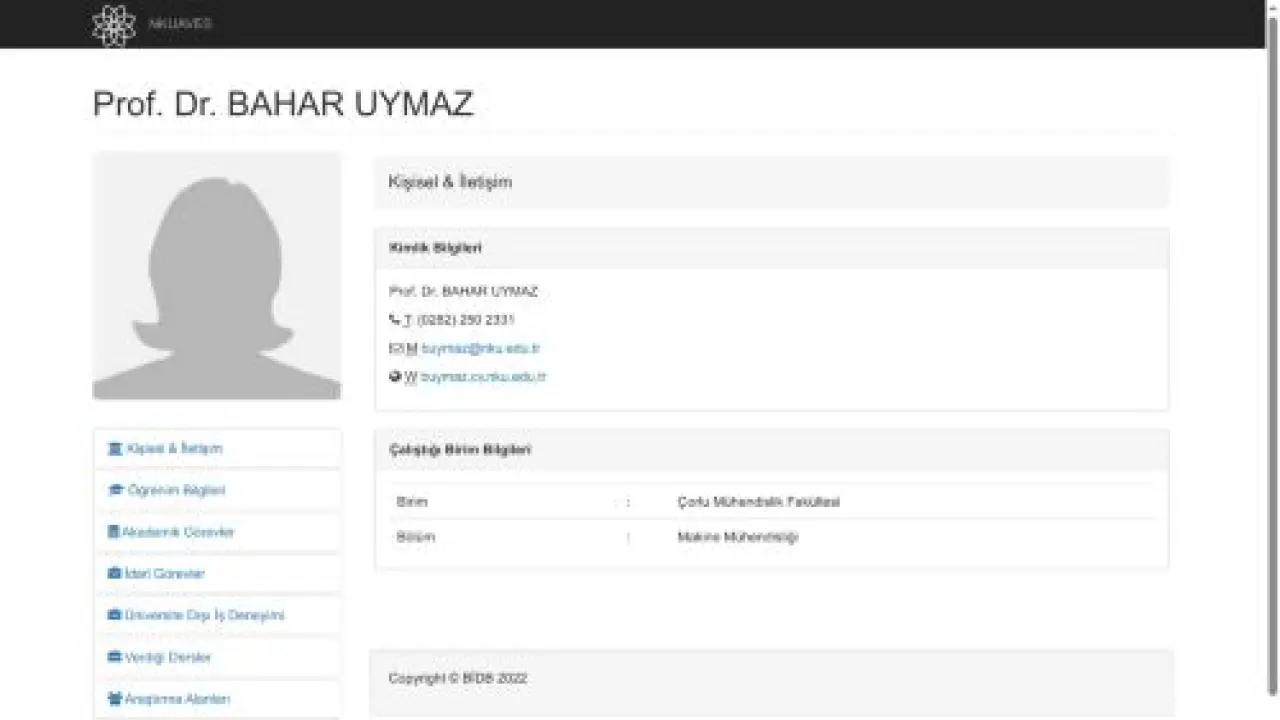Click the envelope icon before the email address
This screenshot has width=1280, height=720.
click(395, 349)
